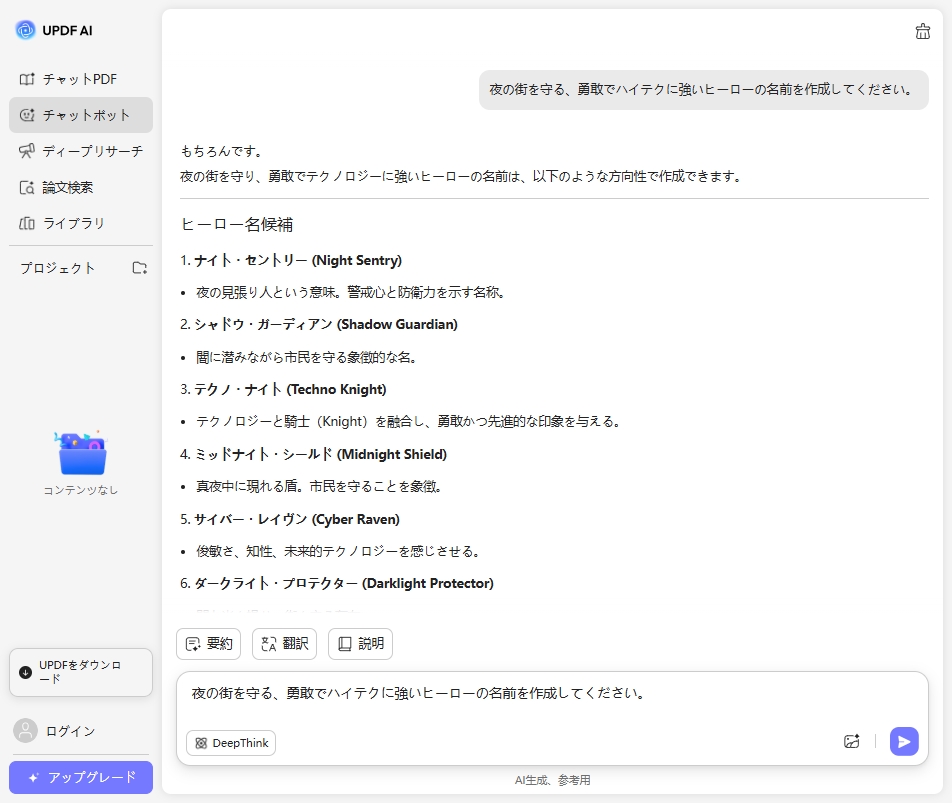Click the テクノロジーと騎士 description bullet

409,422
